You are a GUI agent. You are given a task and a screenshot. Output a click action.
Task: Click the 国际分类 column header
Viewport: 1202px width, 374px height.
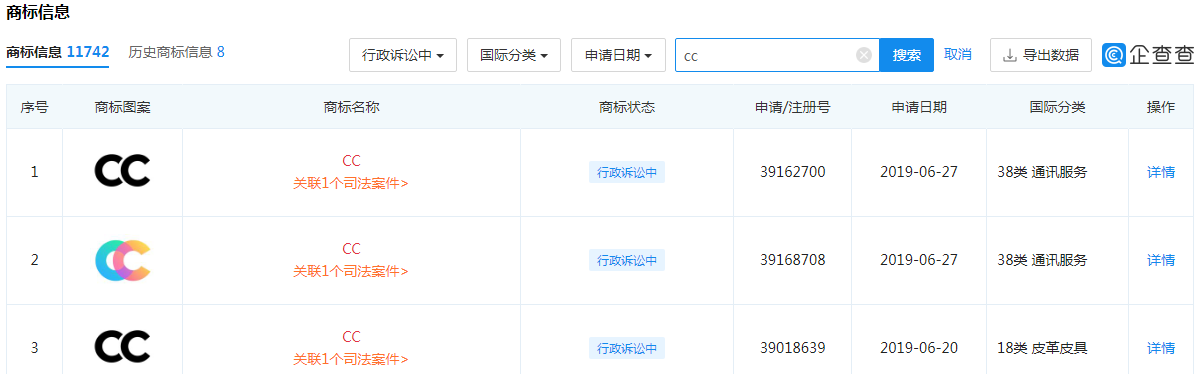click(1057, 107)
